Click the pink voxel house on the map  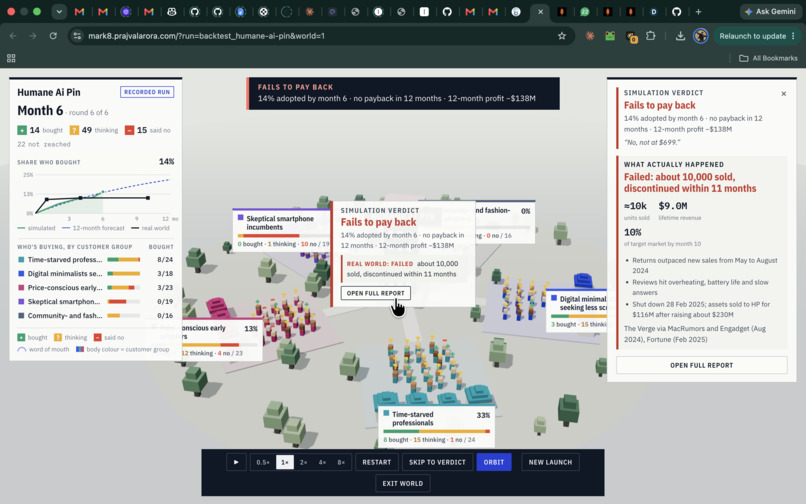[x=218, y=307]
